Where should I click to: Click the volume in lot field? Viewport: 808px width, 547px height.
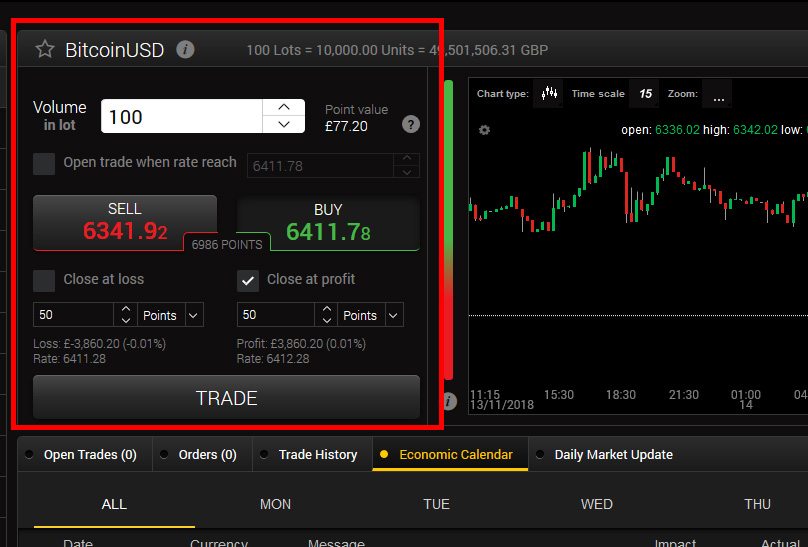[182, 116]
